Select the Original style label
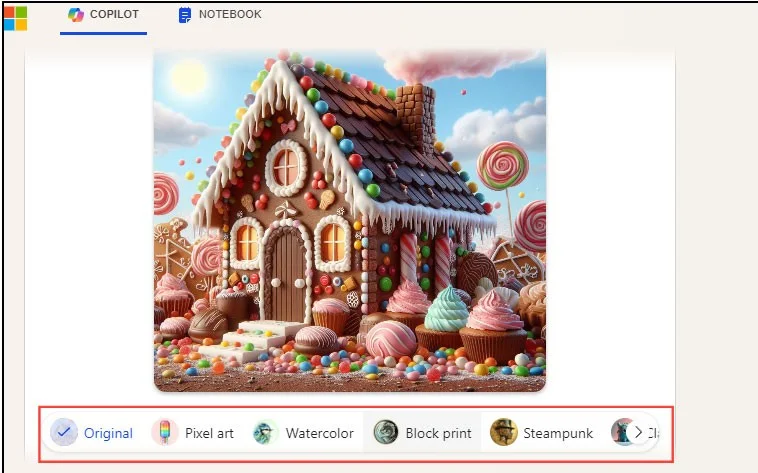 click(x=108, y=434)
